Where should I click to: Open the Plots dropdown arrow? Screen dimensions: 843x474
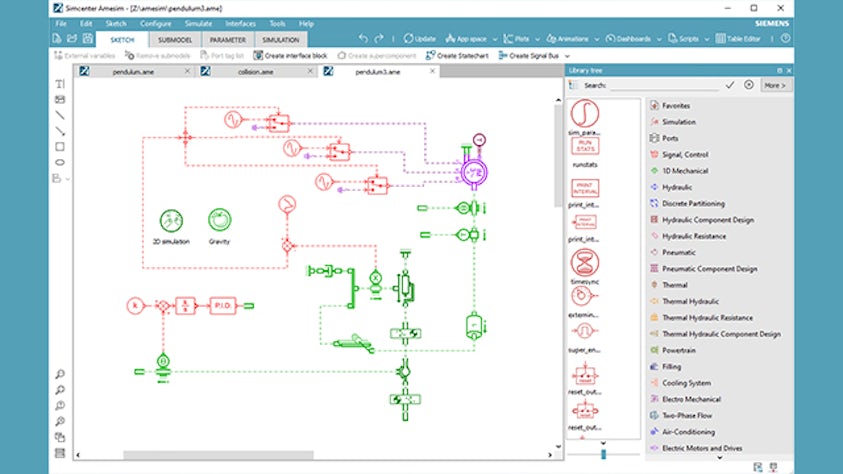[537, 39]
